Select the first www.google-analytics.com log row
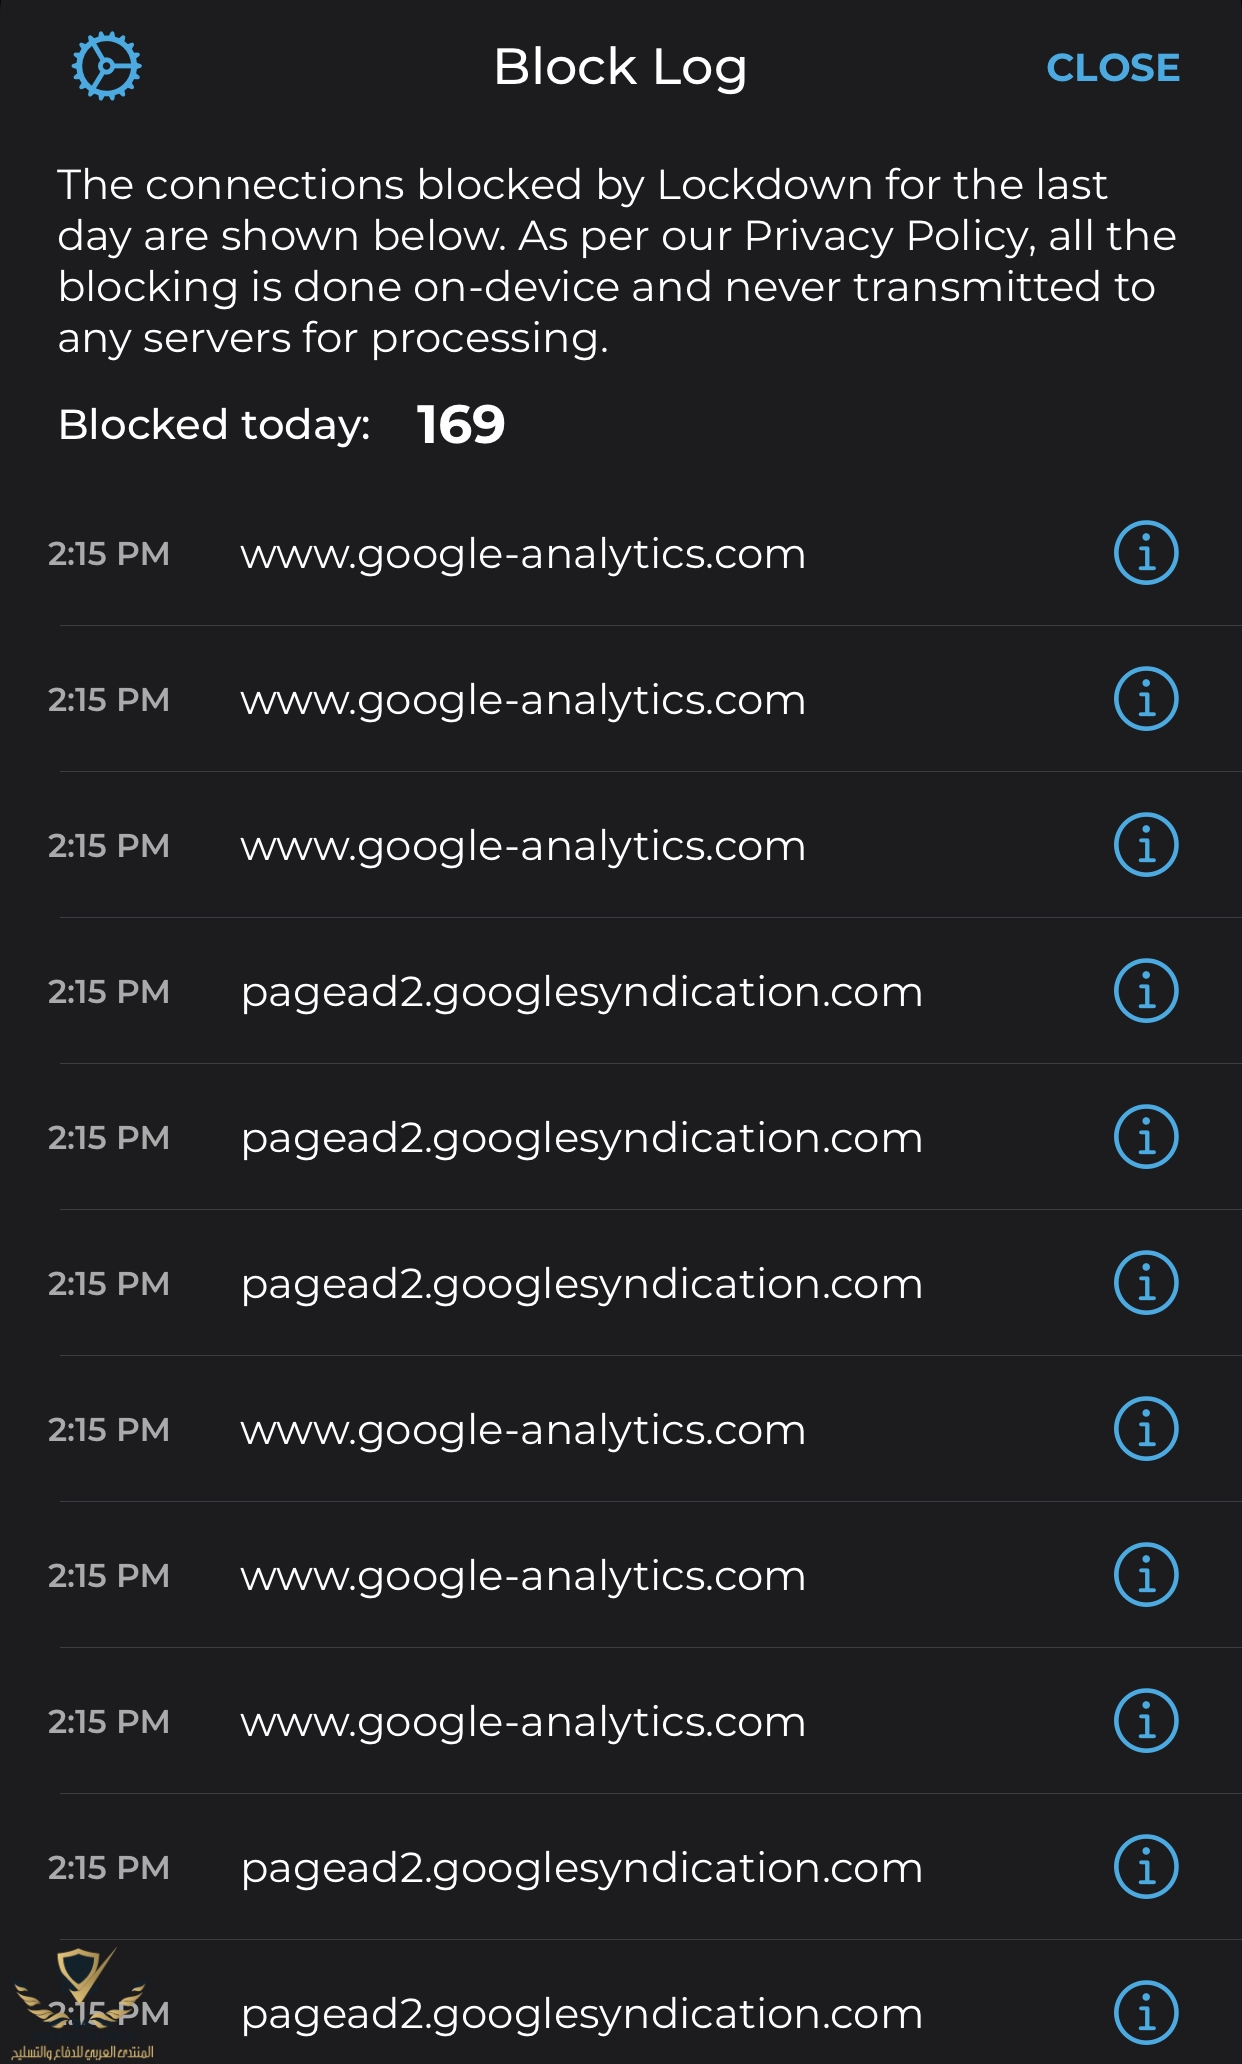The image size is (1242, 2064). tap(523, 554)
